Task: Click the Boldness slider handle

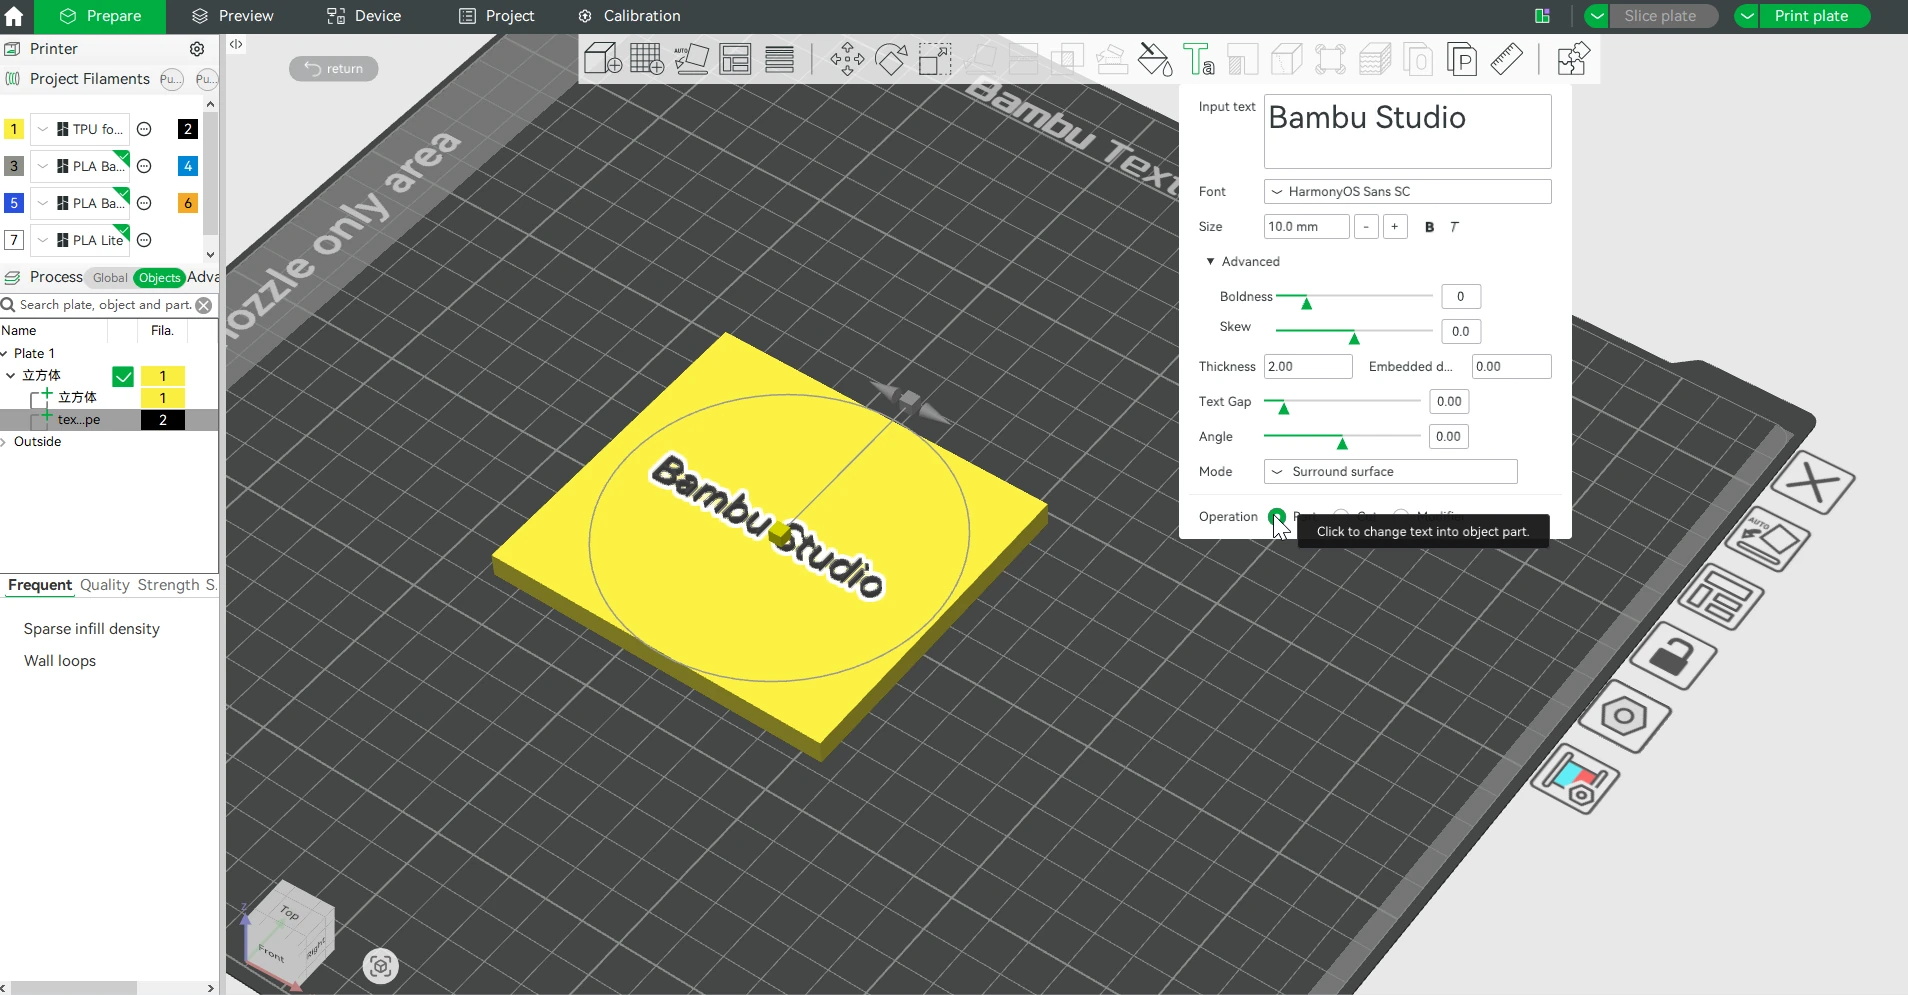Action: pos(1306,302)
